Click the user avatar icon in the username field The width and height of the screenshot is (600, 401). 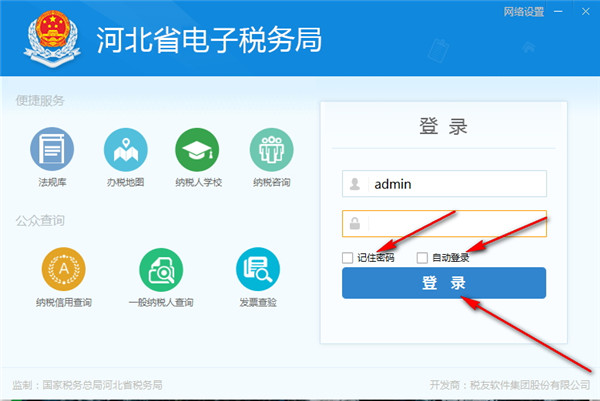pos(355,184)
